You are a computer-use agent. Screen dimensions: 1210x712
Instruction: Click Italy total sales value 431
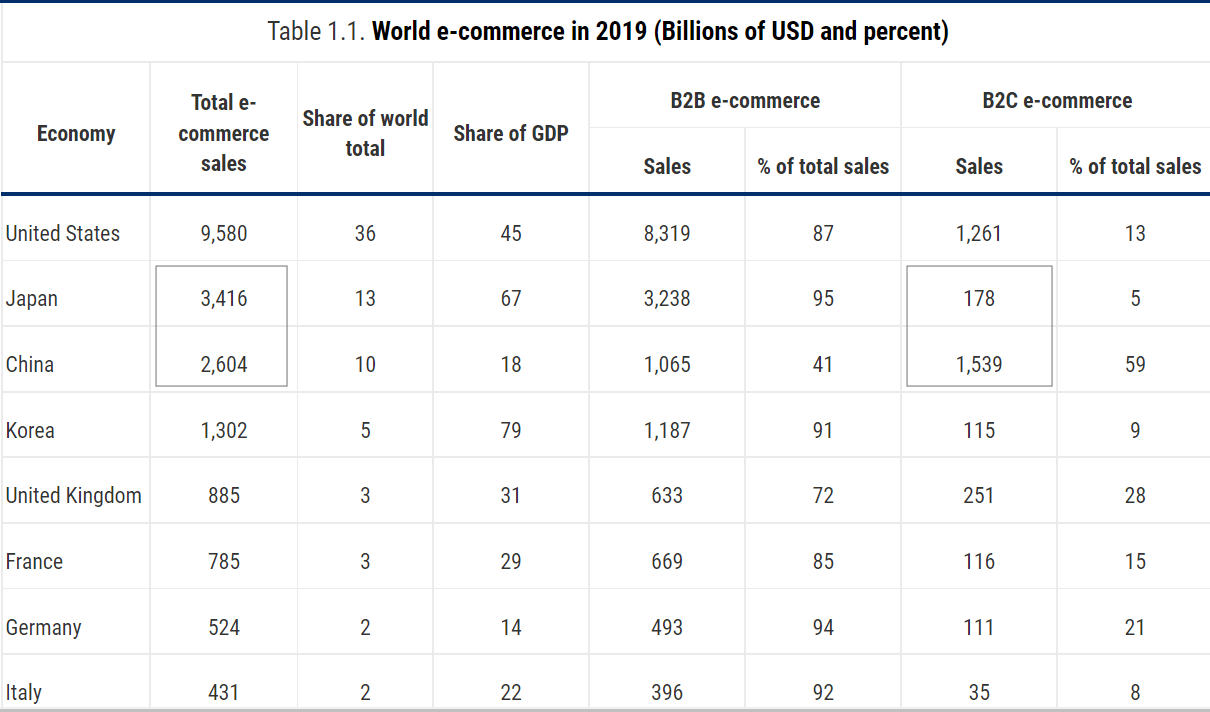pos(224,692)
